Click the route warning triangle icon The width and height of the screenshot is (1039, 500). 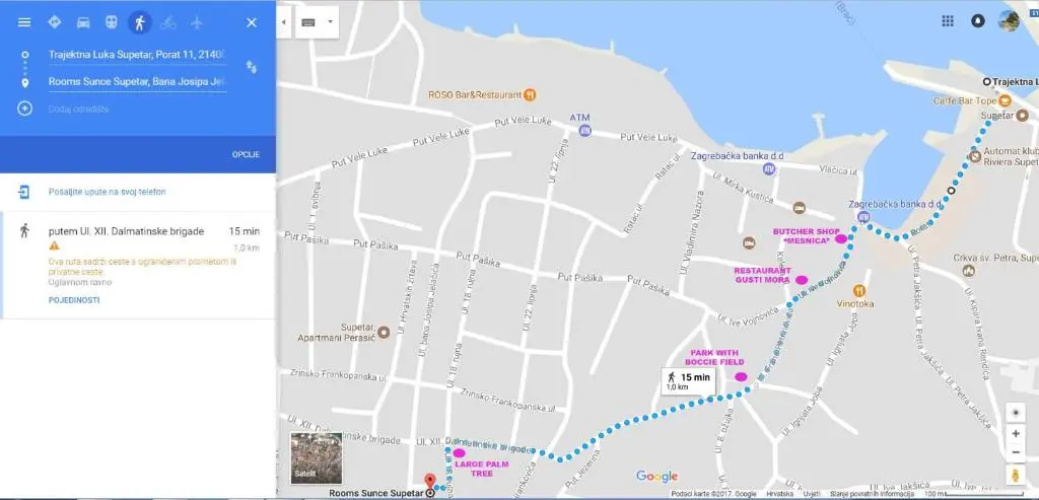tap(54, 246)
